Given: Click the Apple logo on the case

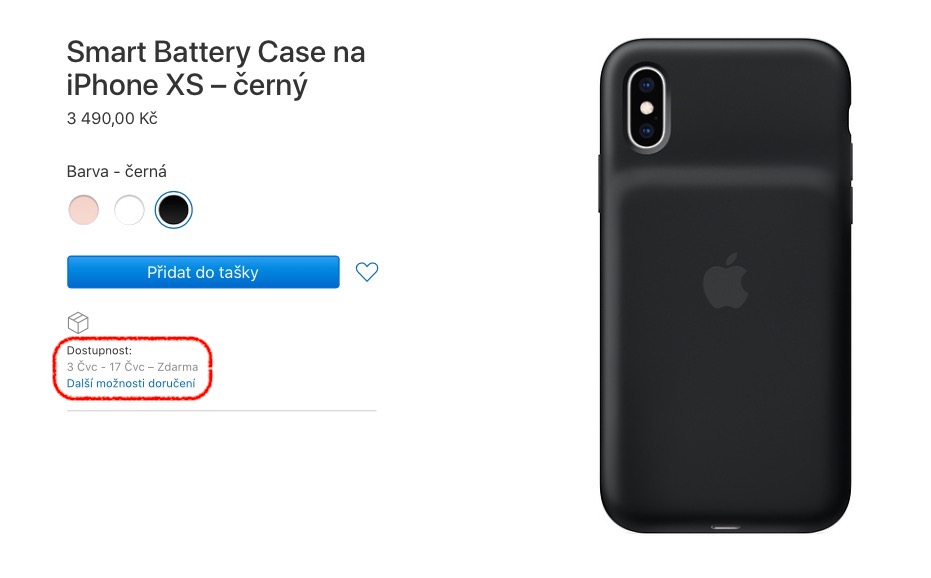Looking at the screenshot, I should point(725,280).
